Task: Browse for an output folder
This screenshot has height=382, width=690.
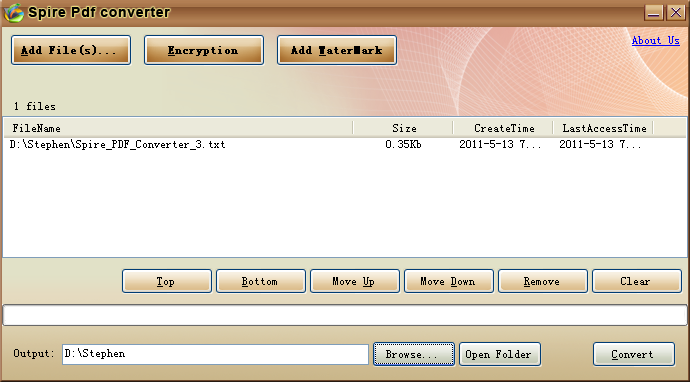Action: pyautogui.click(x=414, y=354)
